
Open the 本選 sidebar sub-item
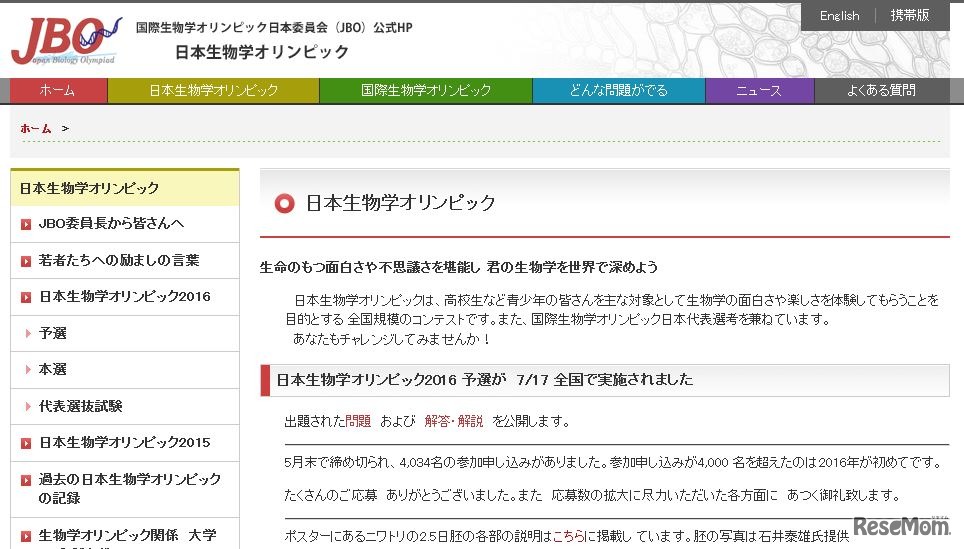coord(52,369)
